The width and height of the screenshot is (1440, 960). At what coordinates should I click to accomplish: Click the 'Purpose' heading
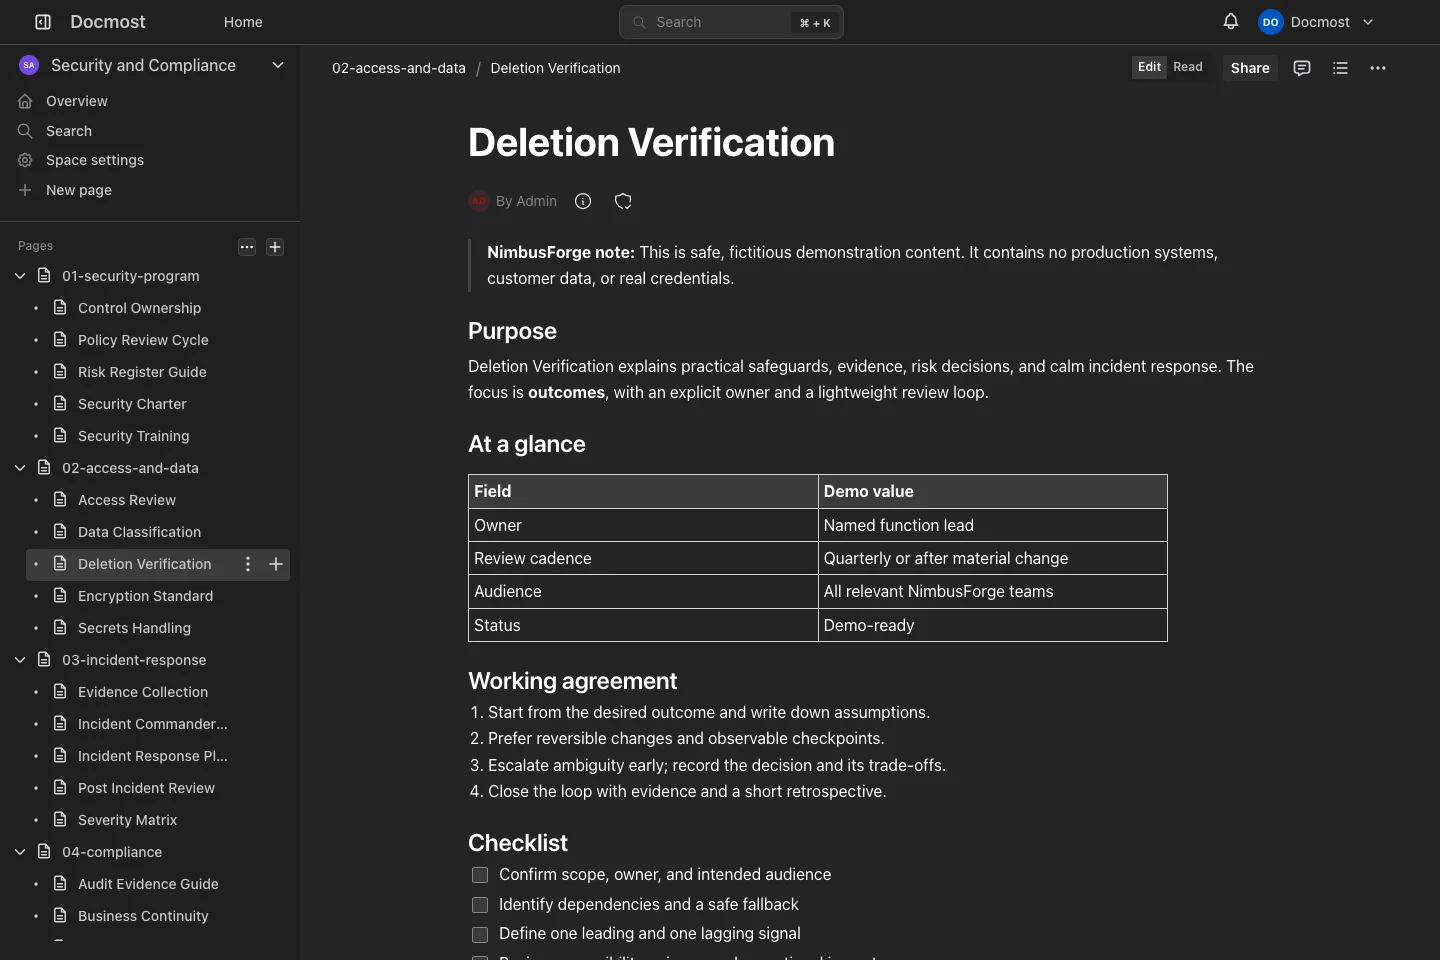coord(512,331)
